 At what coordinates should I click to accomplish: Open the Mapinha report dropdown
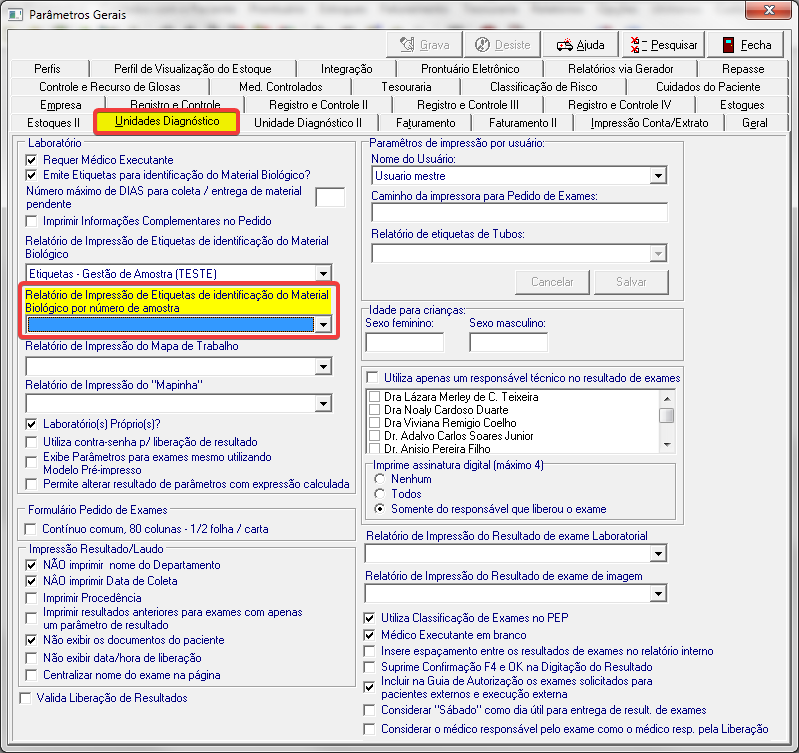coord(323,404)
